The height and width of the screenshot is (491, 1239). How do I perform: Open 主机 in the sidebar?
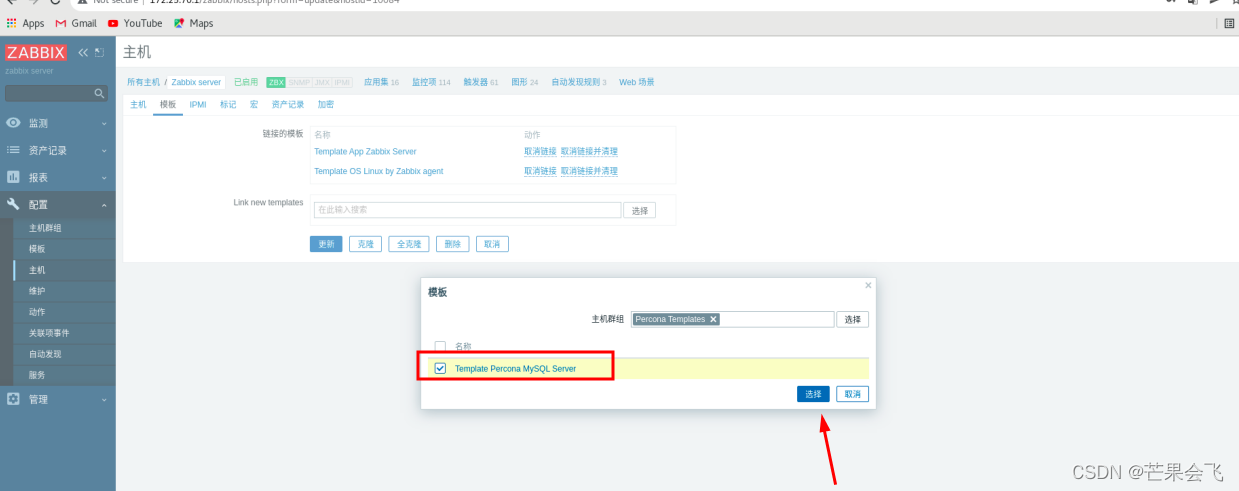point(37,270)
